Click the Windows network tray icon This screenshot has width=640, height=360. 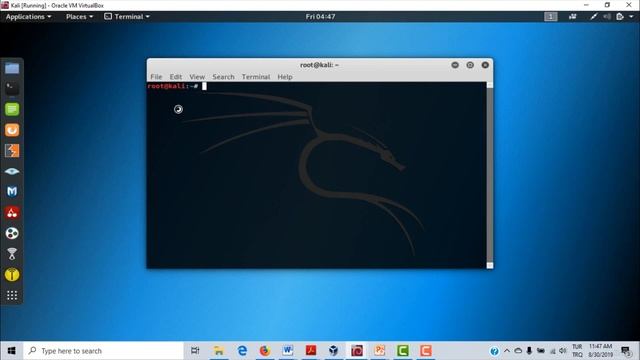553,351
